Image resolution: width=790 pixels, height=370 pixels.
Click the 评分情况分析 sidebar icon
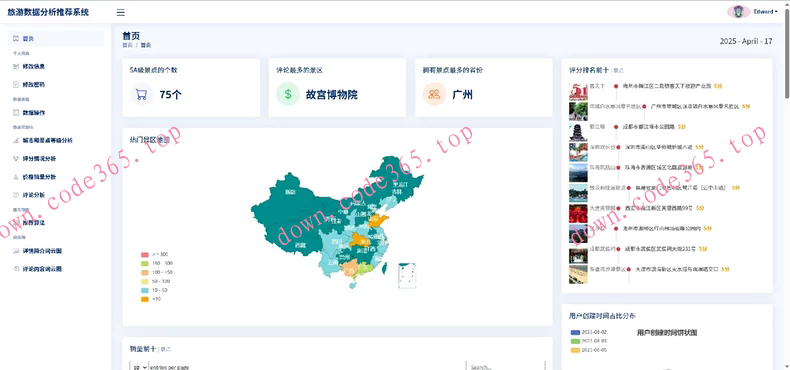click(x=16, y=158)
